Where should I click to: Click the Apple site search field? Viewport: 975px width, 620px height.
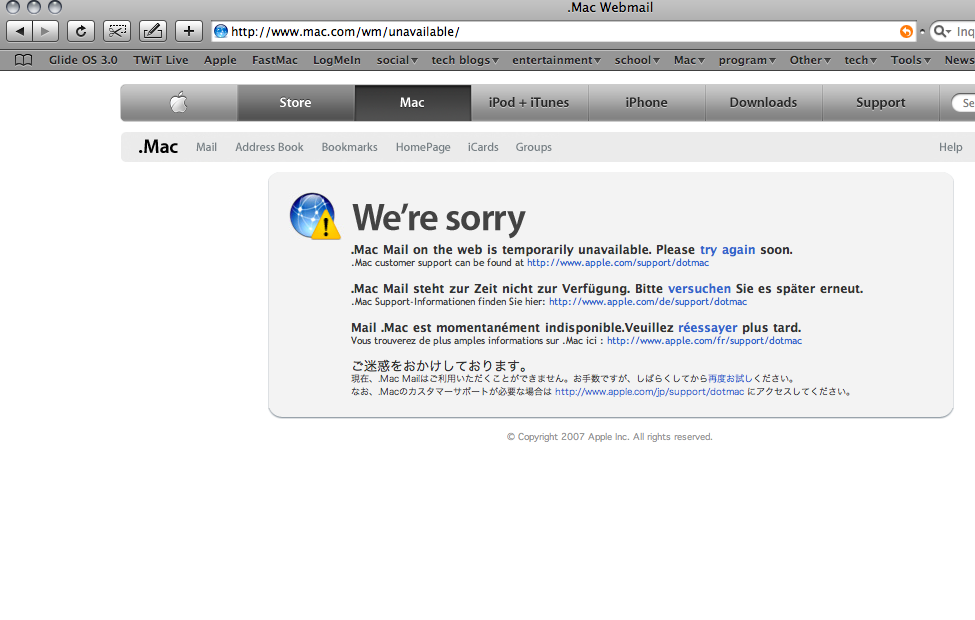click(963, 103)
